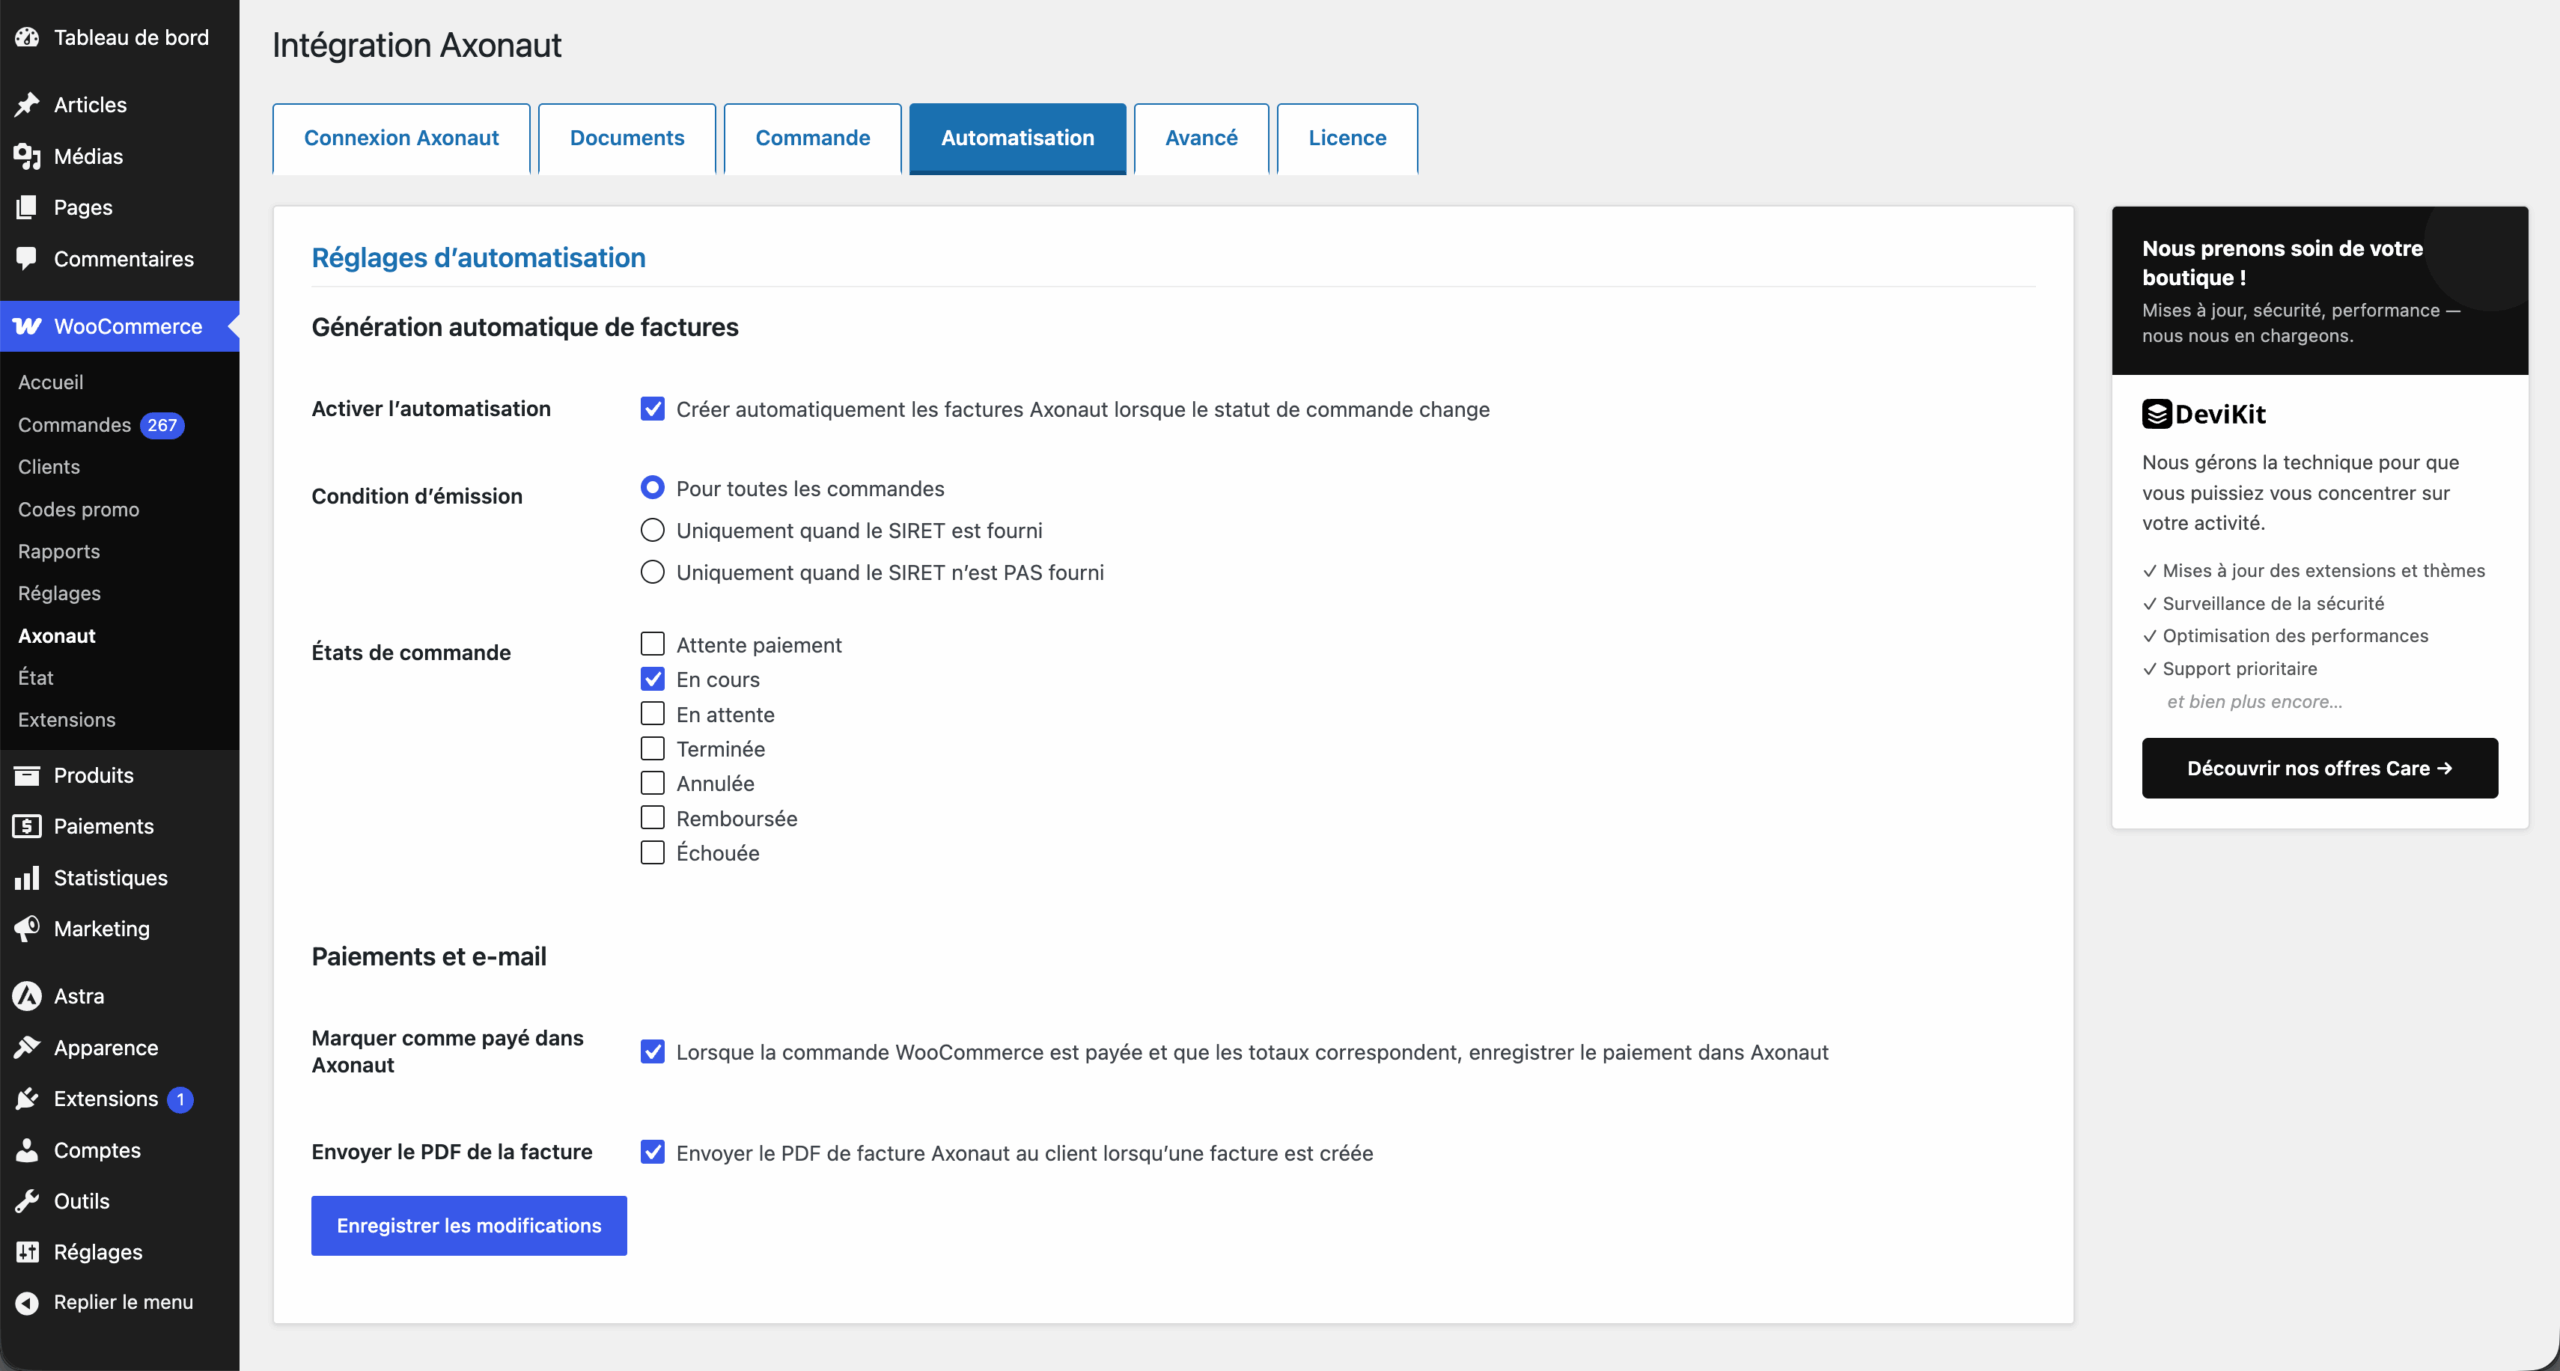Open the Astra theme icon
This screenshot has height=1371, width=2560.
(27, 996)
